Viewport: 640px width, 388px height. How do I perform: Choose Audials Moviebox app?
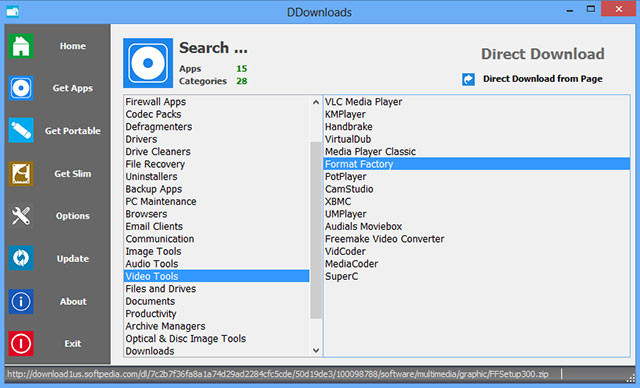(x=477, y=226)
